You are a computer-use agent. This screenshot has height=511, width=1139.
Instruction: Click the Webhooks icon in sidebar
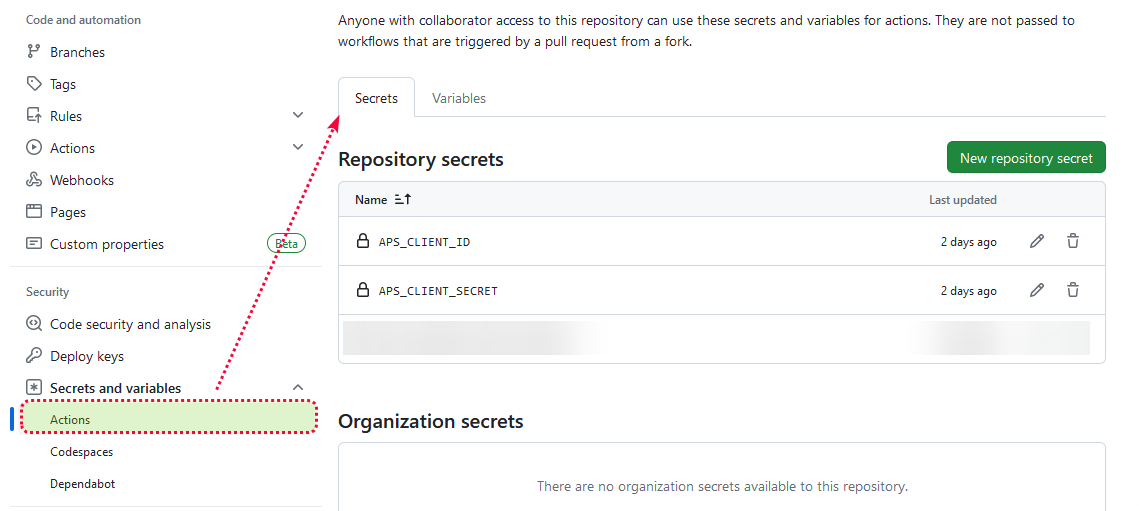pos(34,180)
